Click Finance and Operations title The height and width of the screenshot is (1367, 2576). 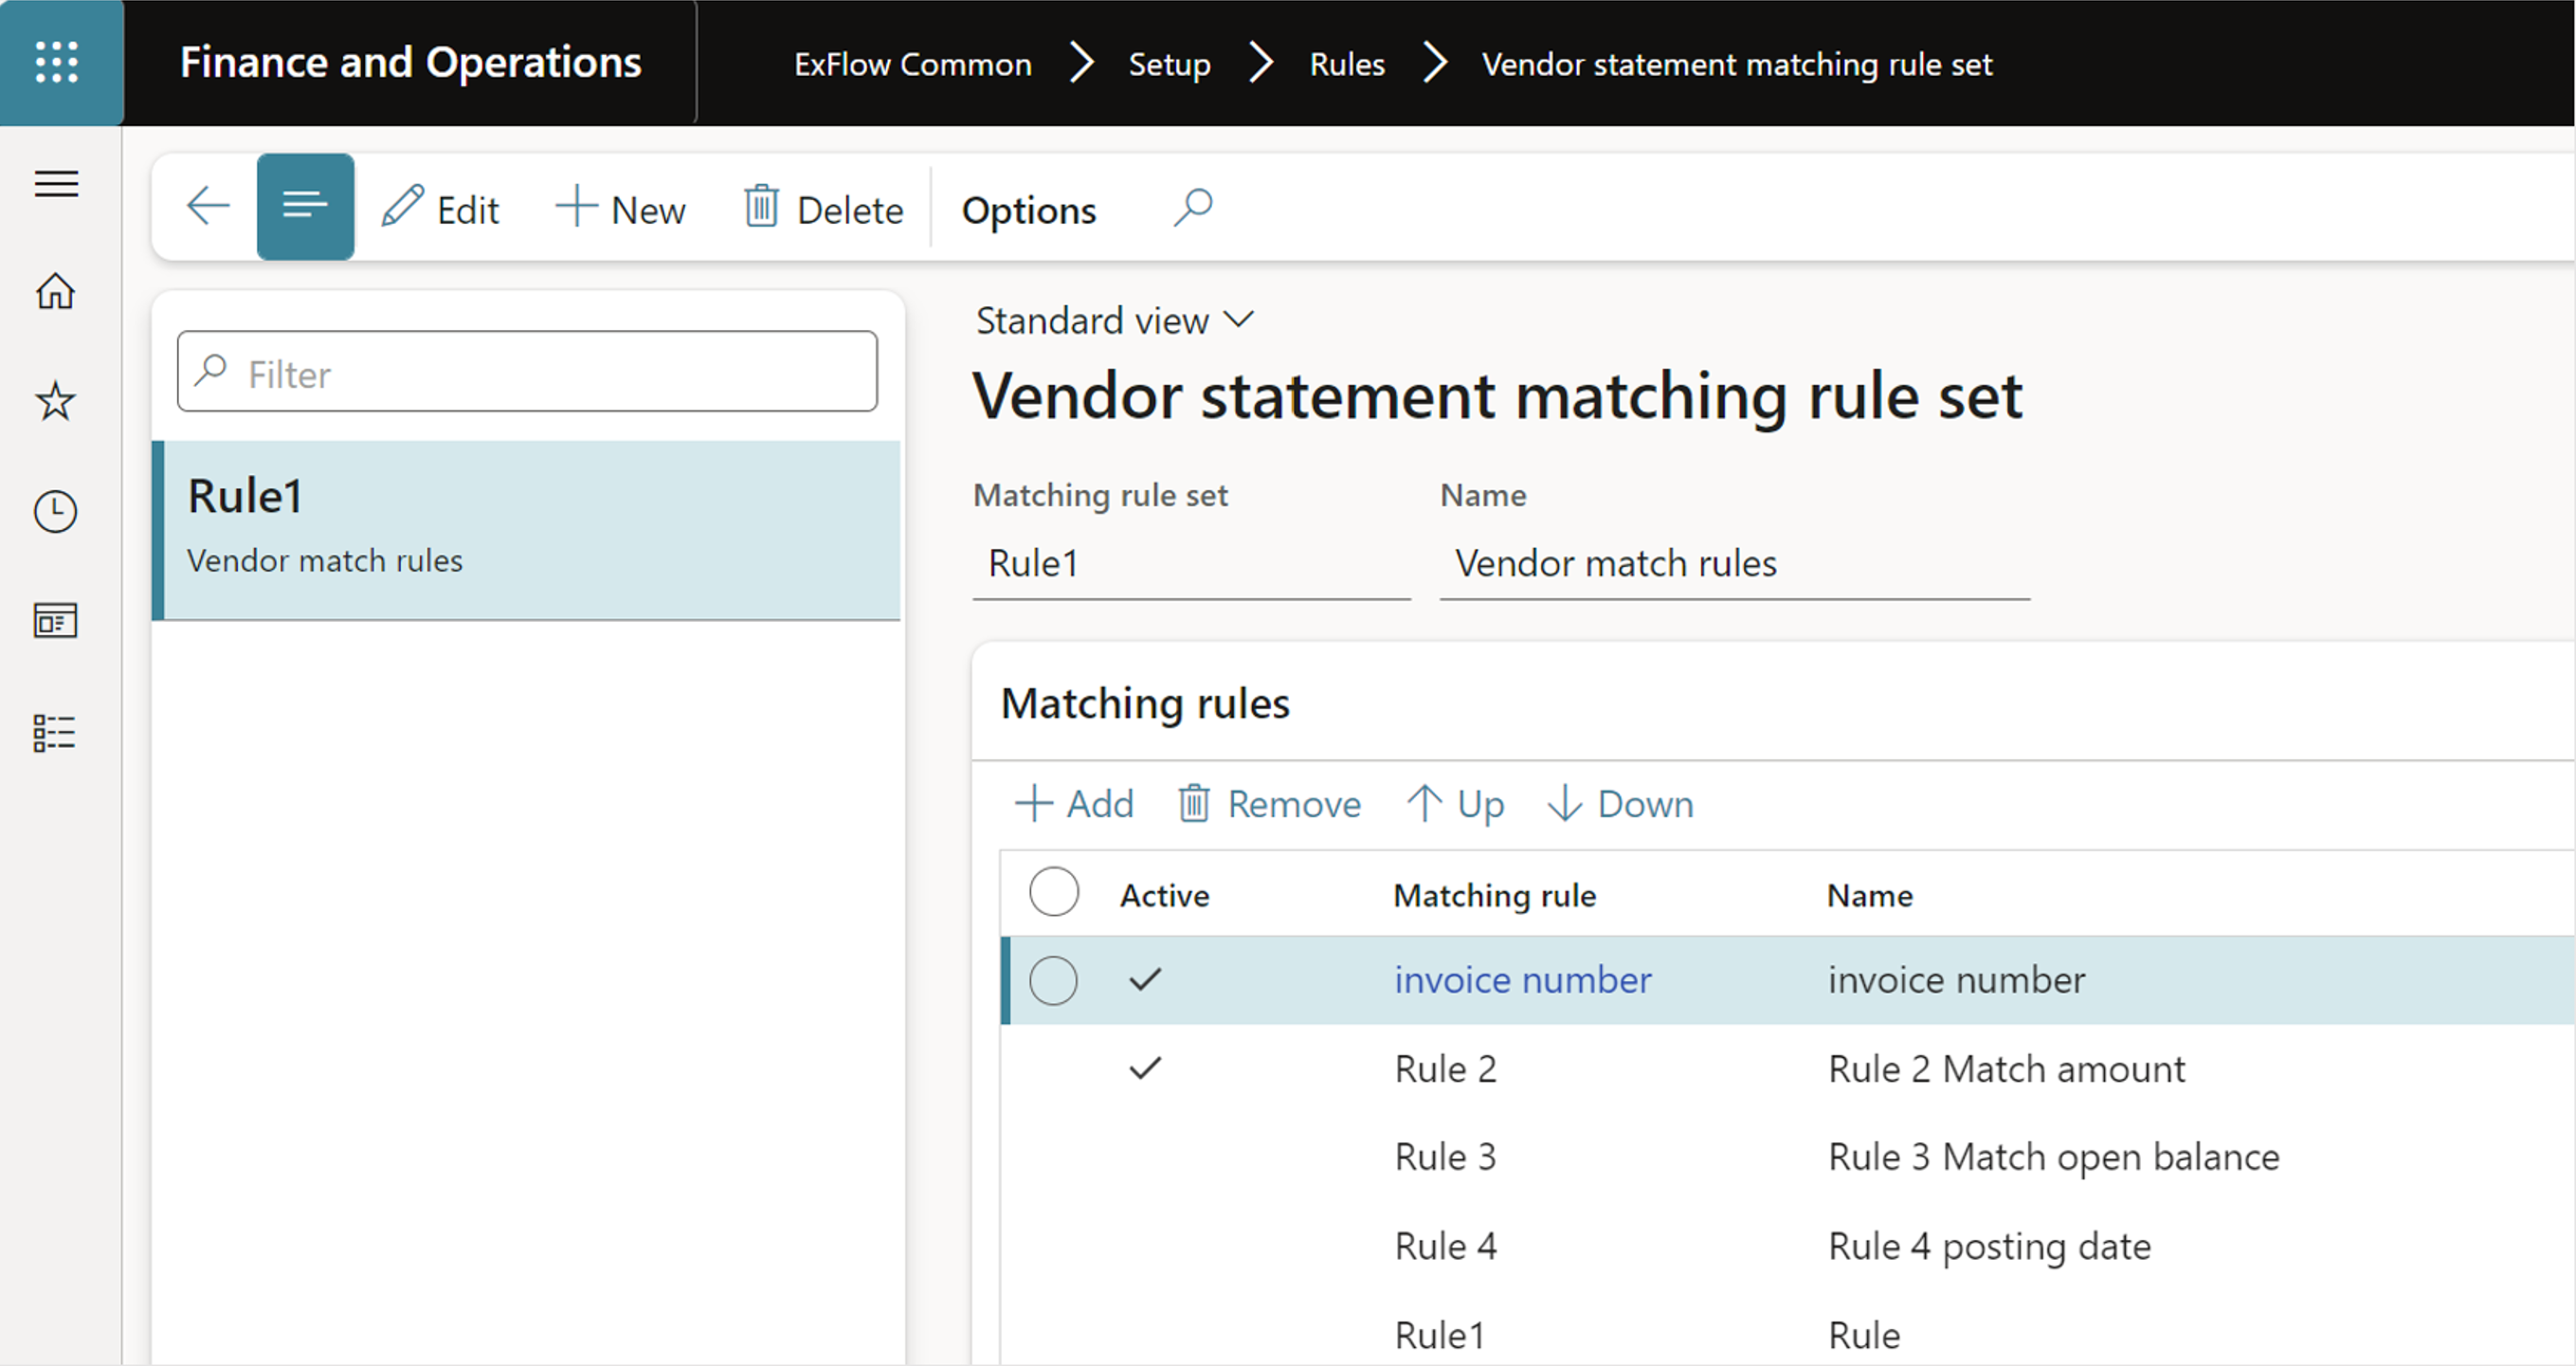tap(411, 62)
